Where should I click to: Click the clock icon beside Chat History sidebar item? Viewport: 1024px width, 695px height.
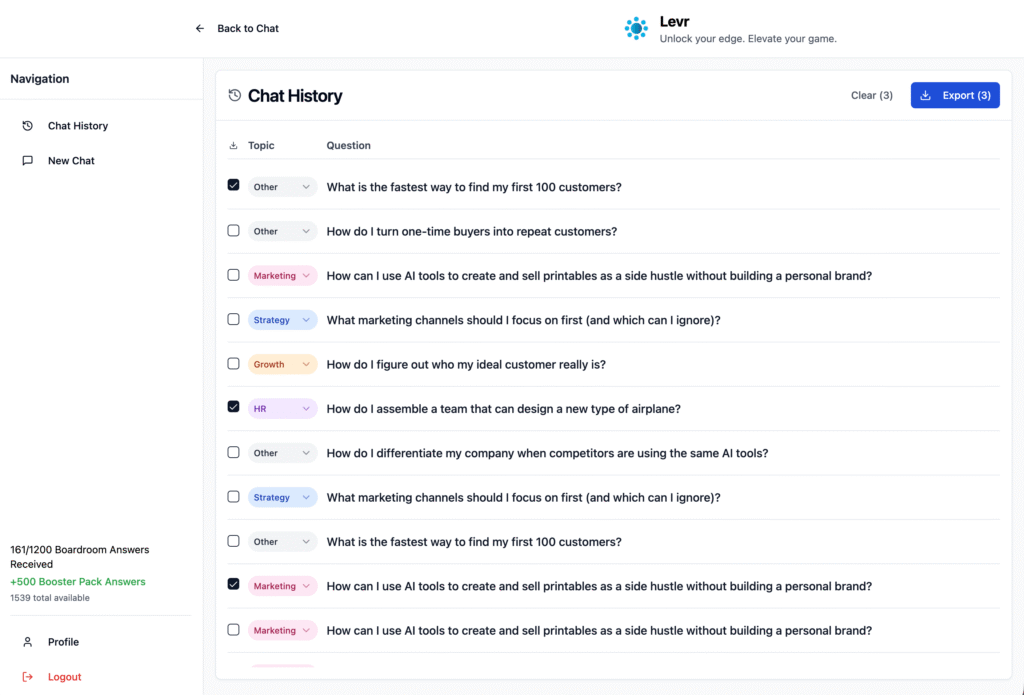click(28, 126)
